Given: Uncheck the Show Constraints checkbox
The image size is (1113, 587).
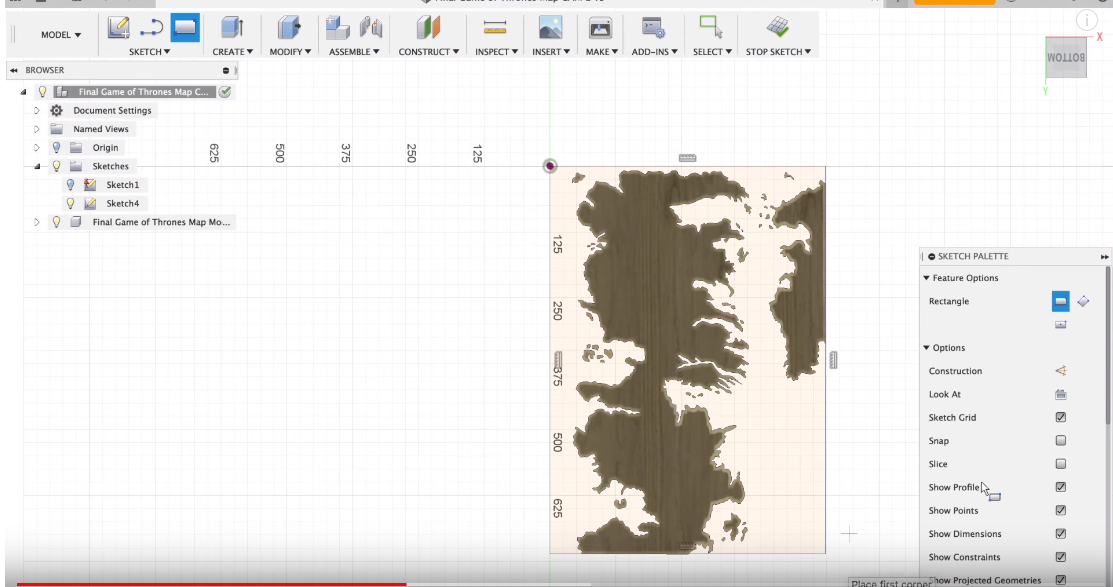Looking at the screenshot, I should [x=1060, y=557].
